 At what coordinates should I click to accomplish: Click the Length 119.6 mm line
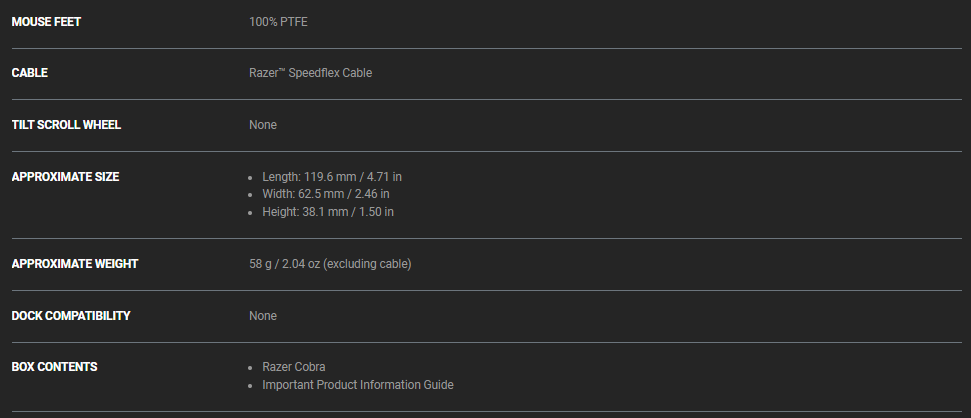coord(332,177)
